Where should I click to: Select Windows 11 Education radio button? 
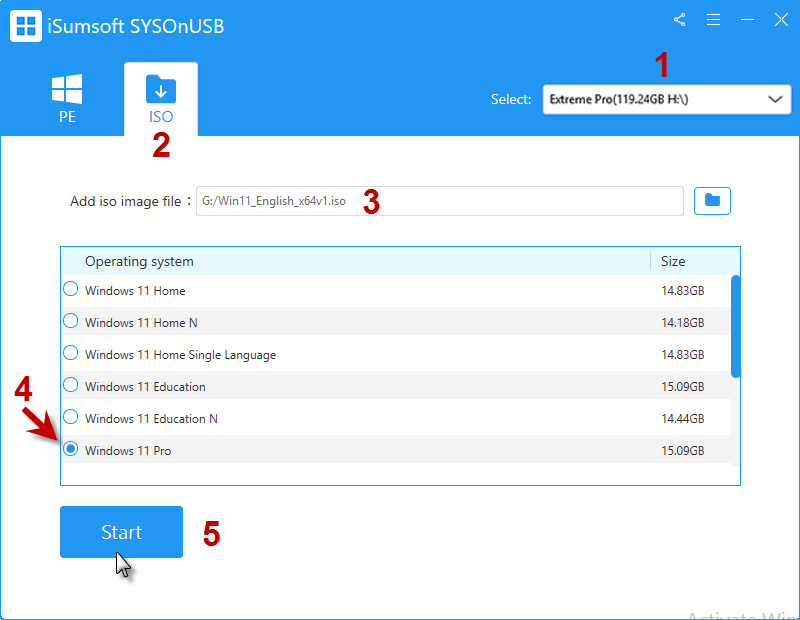70,385
